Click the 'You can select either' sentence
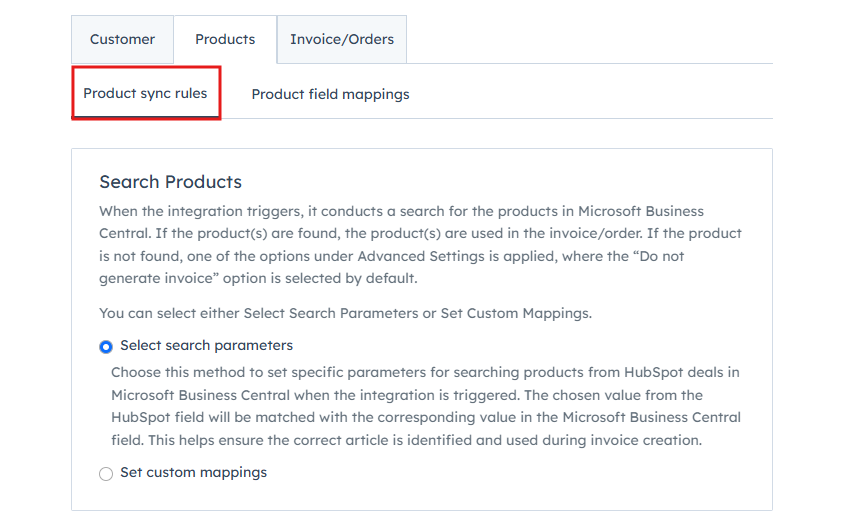This screenshot has height=523, width=850. coord(345,313)
